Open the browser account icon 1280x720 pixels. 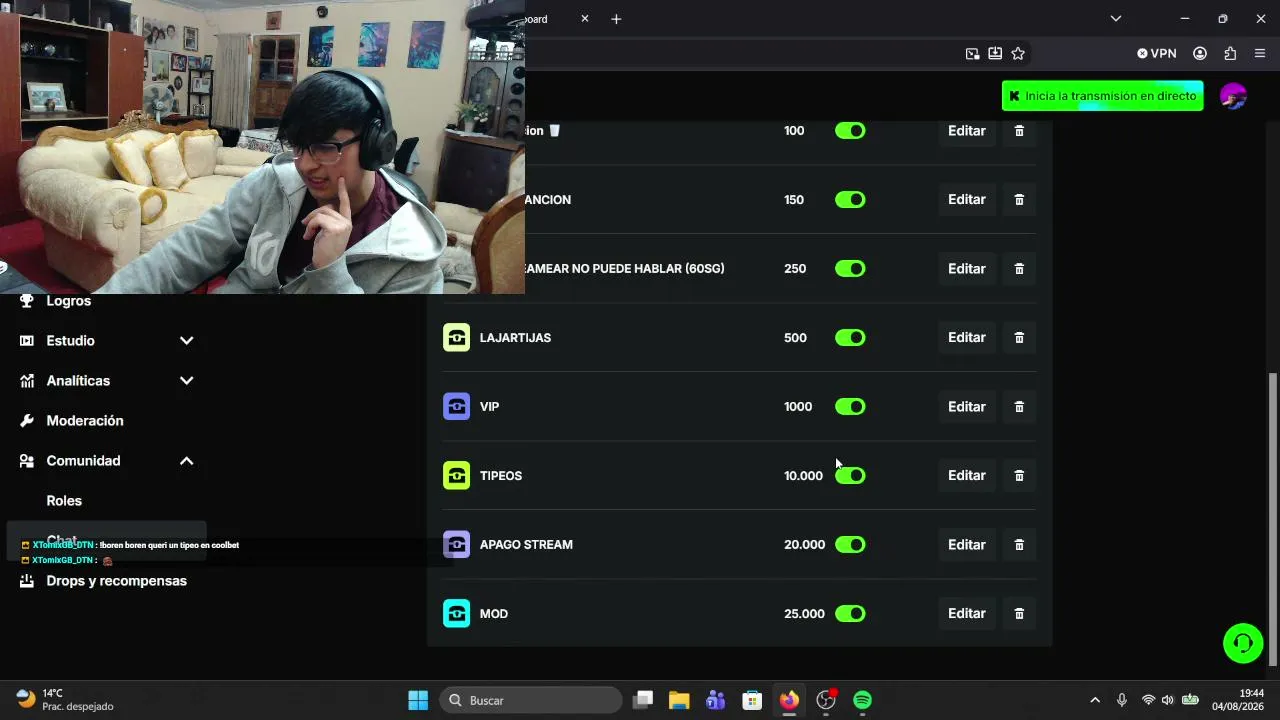coord(1200,54)
